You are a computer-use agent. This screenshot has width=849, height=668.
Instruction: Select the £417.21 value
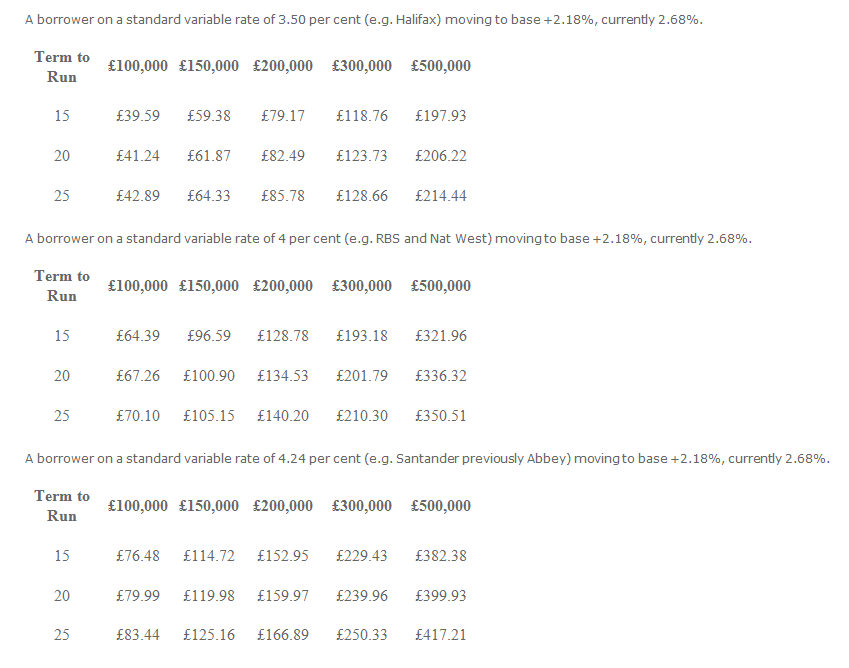[440, 636]
